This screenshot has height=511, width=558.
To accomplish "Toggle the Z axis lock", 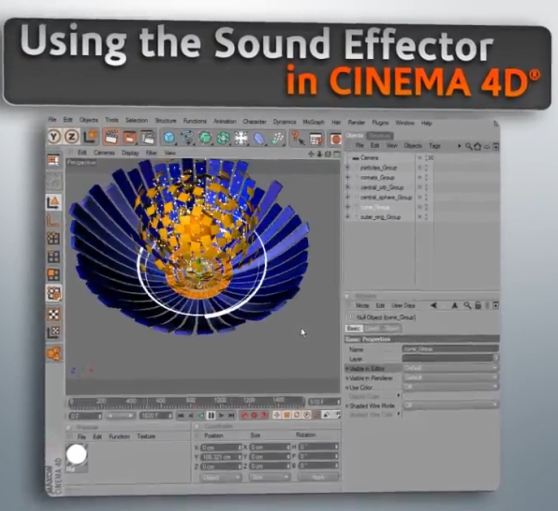I will point(72,137).
